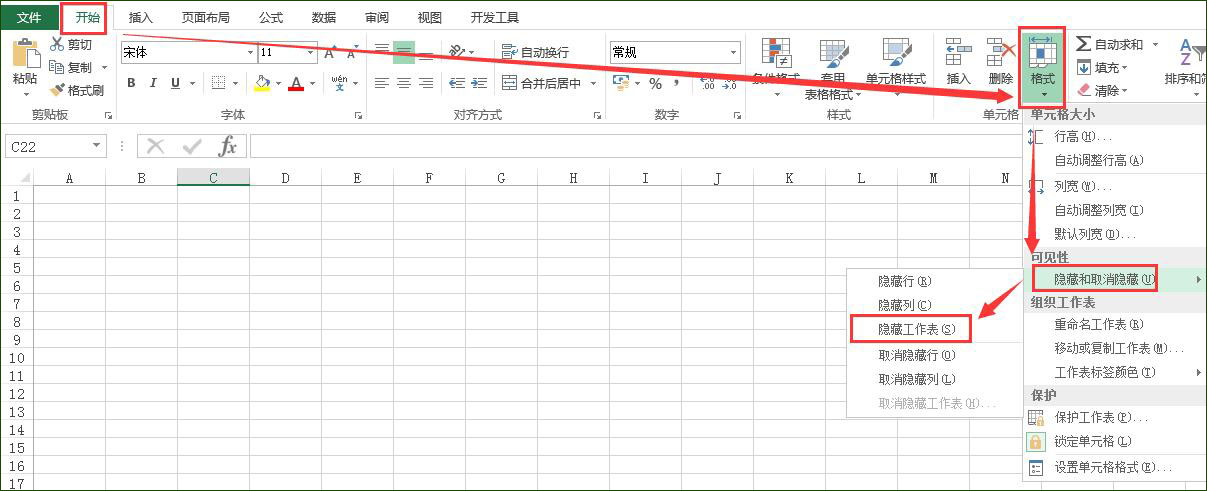Open the font color dropdown arrow
Image resolution: width=1207 pixels, height=491 pixels.
(x=312, y=83)
